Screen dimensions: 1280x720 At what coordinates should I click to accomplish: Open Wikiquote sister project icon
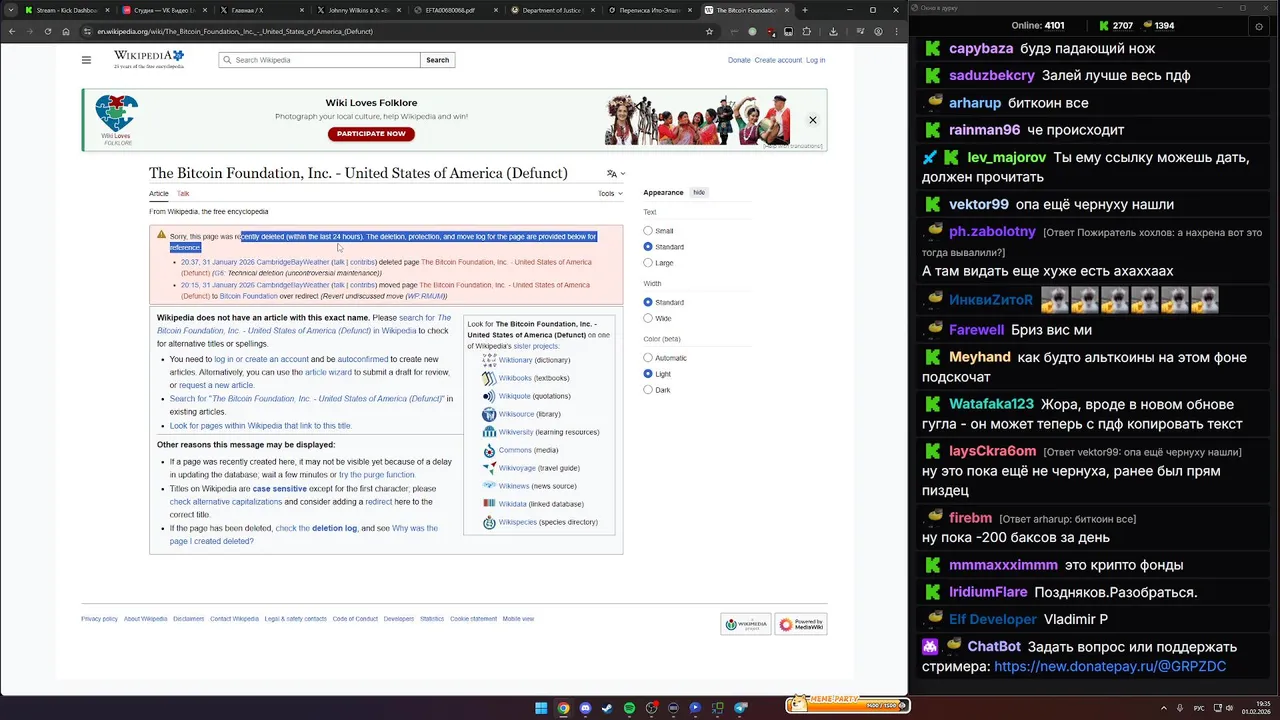coord(489,396)
